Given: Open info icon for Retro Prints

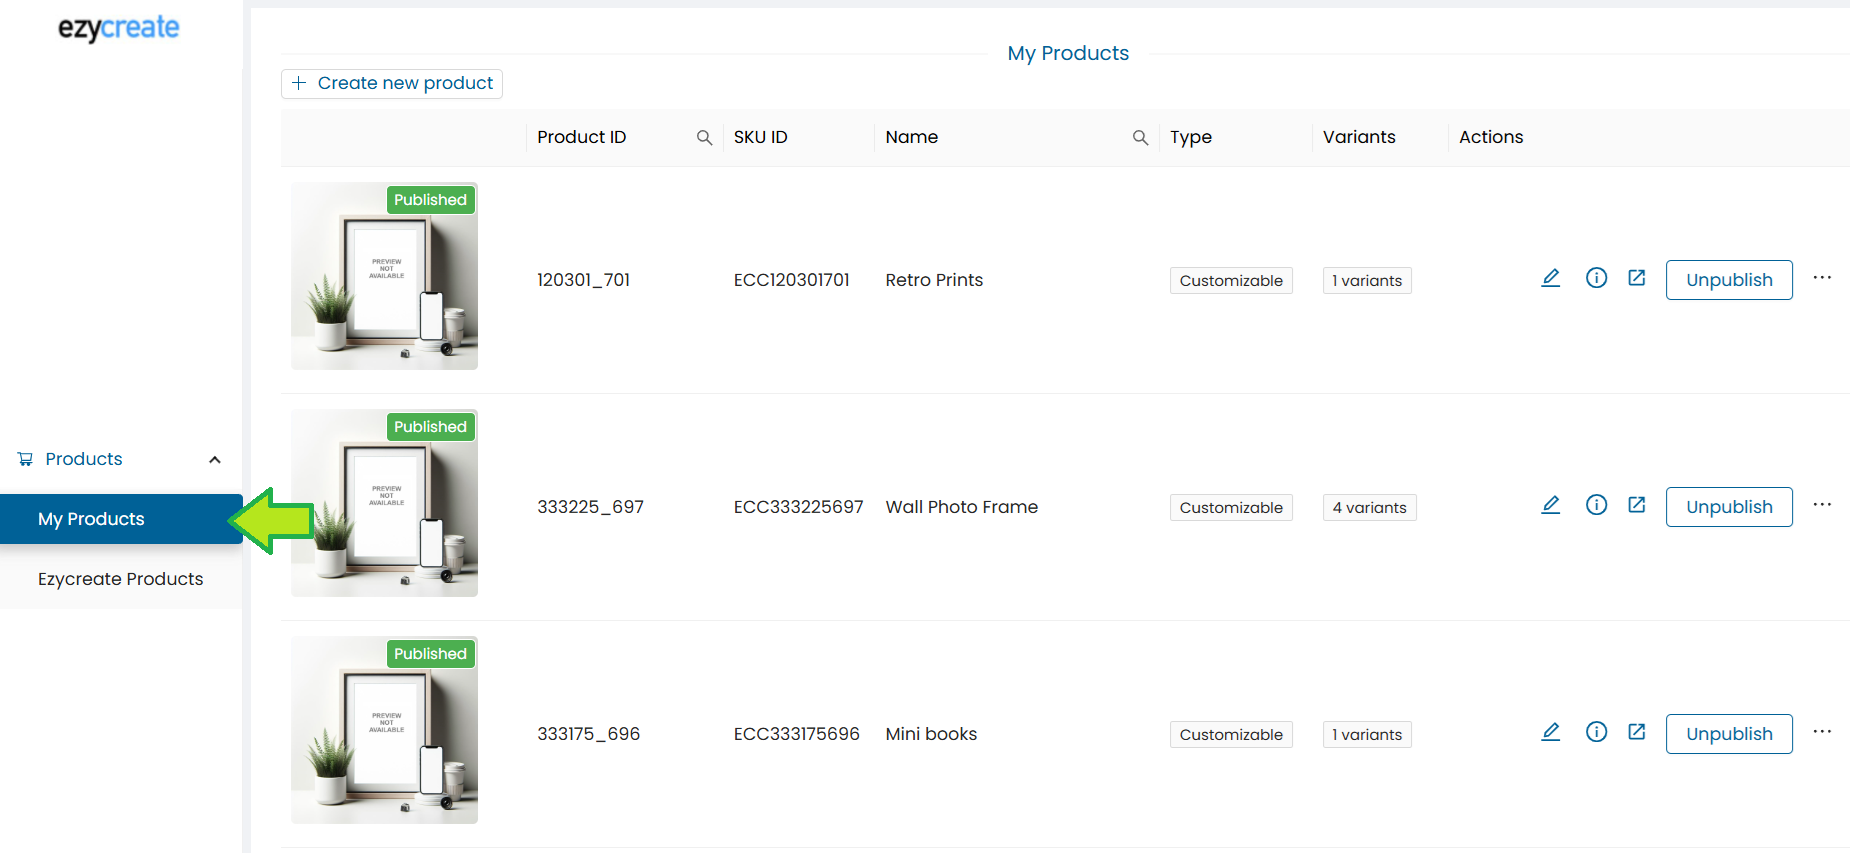Looking at the screenshot, I should tap(1596, 278).
